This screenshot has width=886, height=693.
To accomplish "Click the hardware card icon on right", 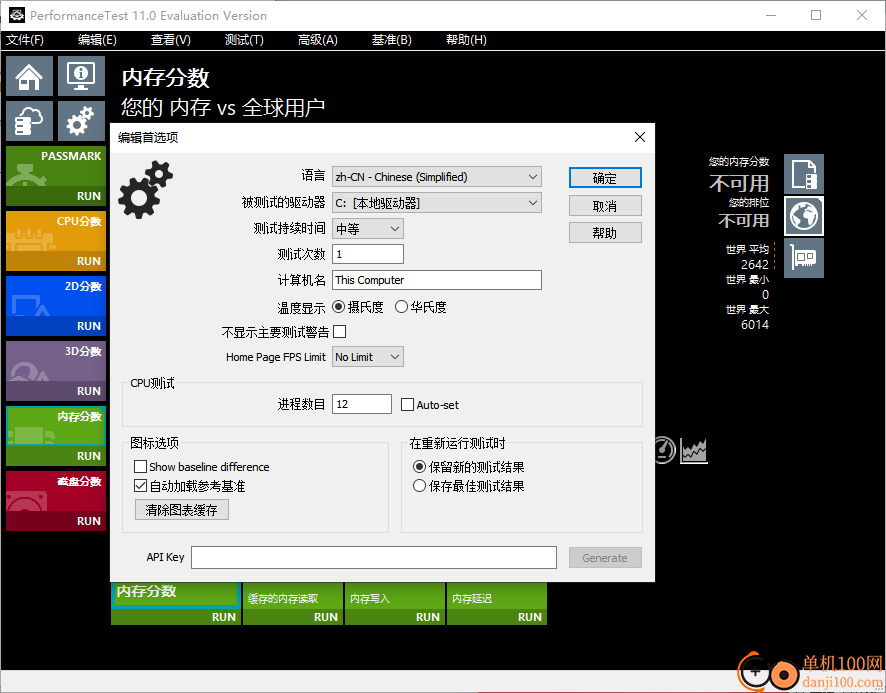I will (804, 258).
